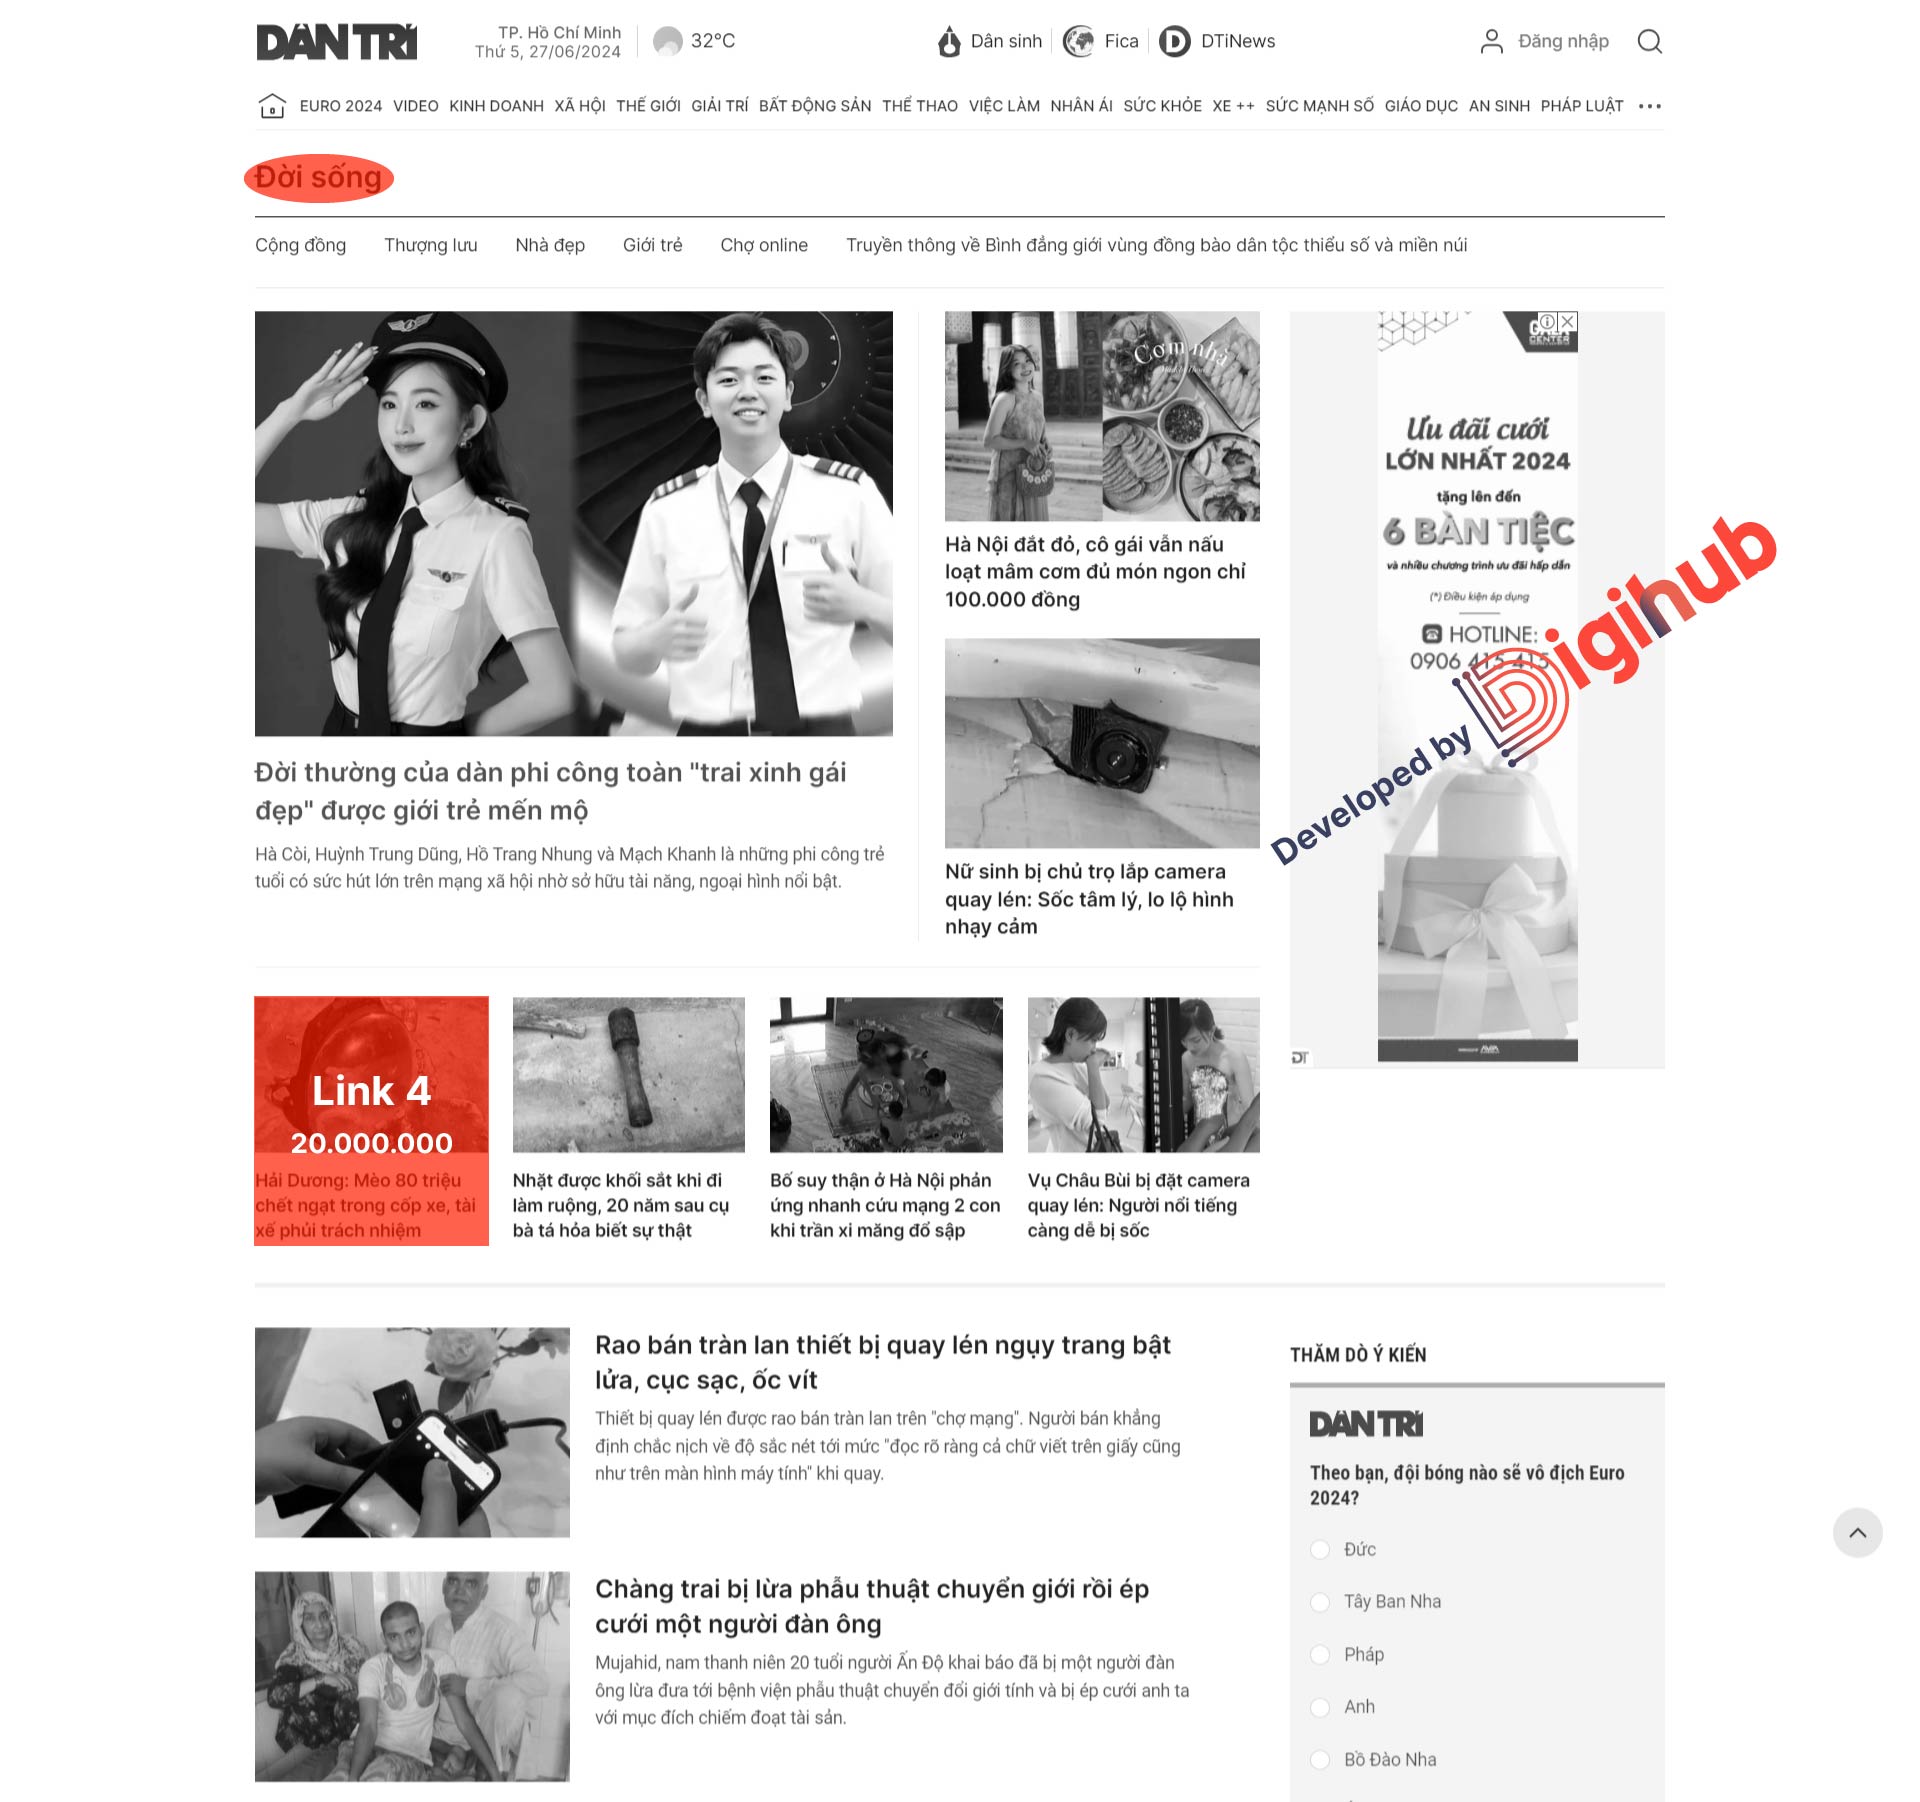Expand Truyền thông về Bình đẳng giới tab

pos(1156,246)
